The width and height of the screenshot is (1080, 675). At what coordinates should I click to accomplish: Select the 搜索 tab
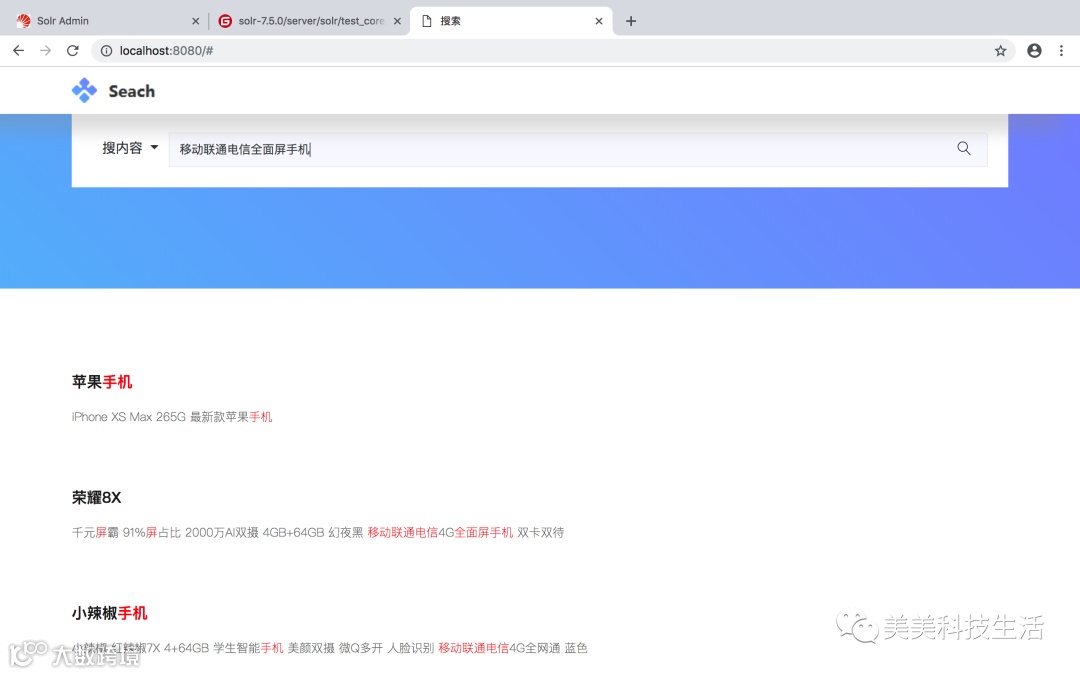(x=511, y=21)
